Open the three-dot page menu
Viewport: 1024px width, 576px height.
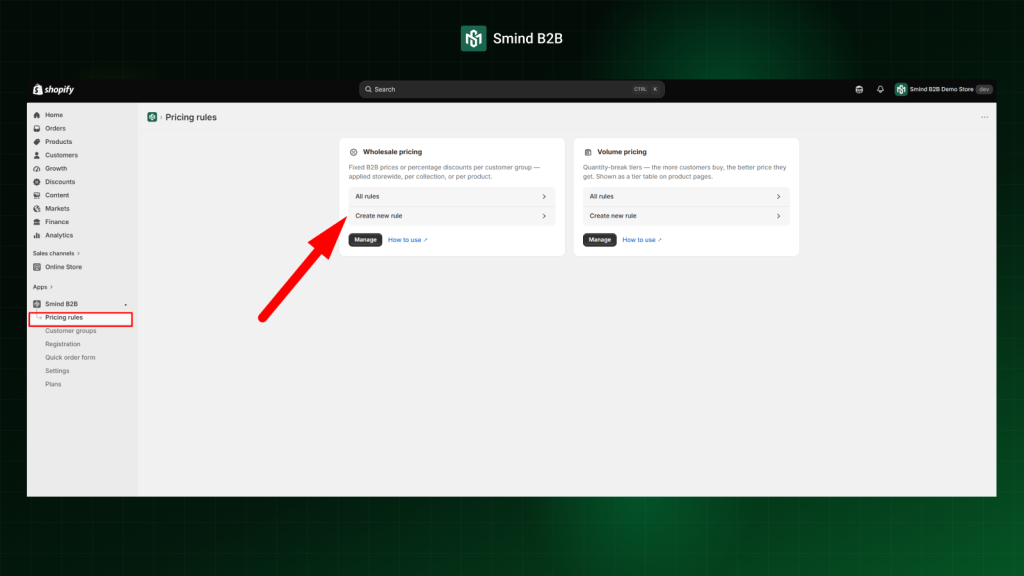(x=984, y=118)
